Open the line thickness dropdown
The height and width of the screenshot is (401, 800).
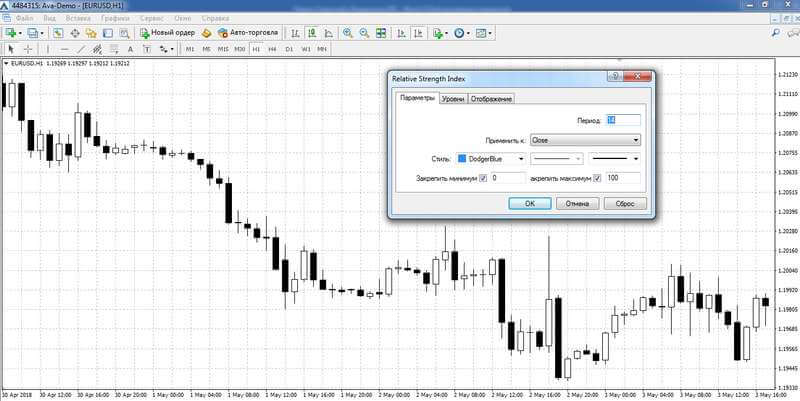pyautogui.click(x=614, y=158)
